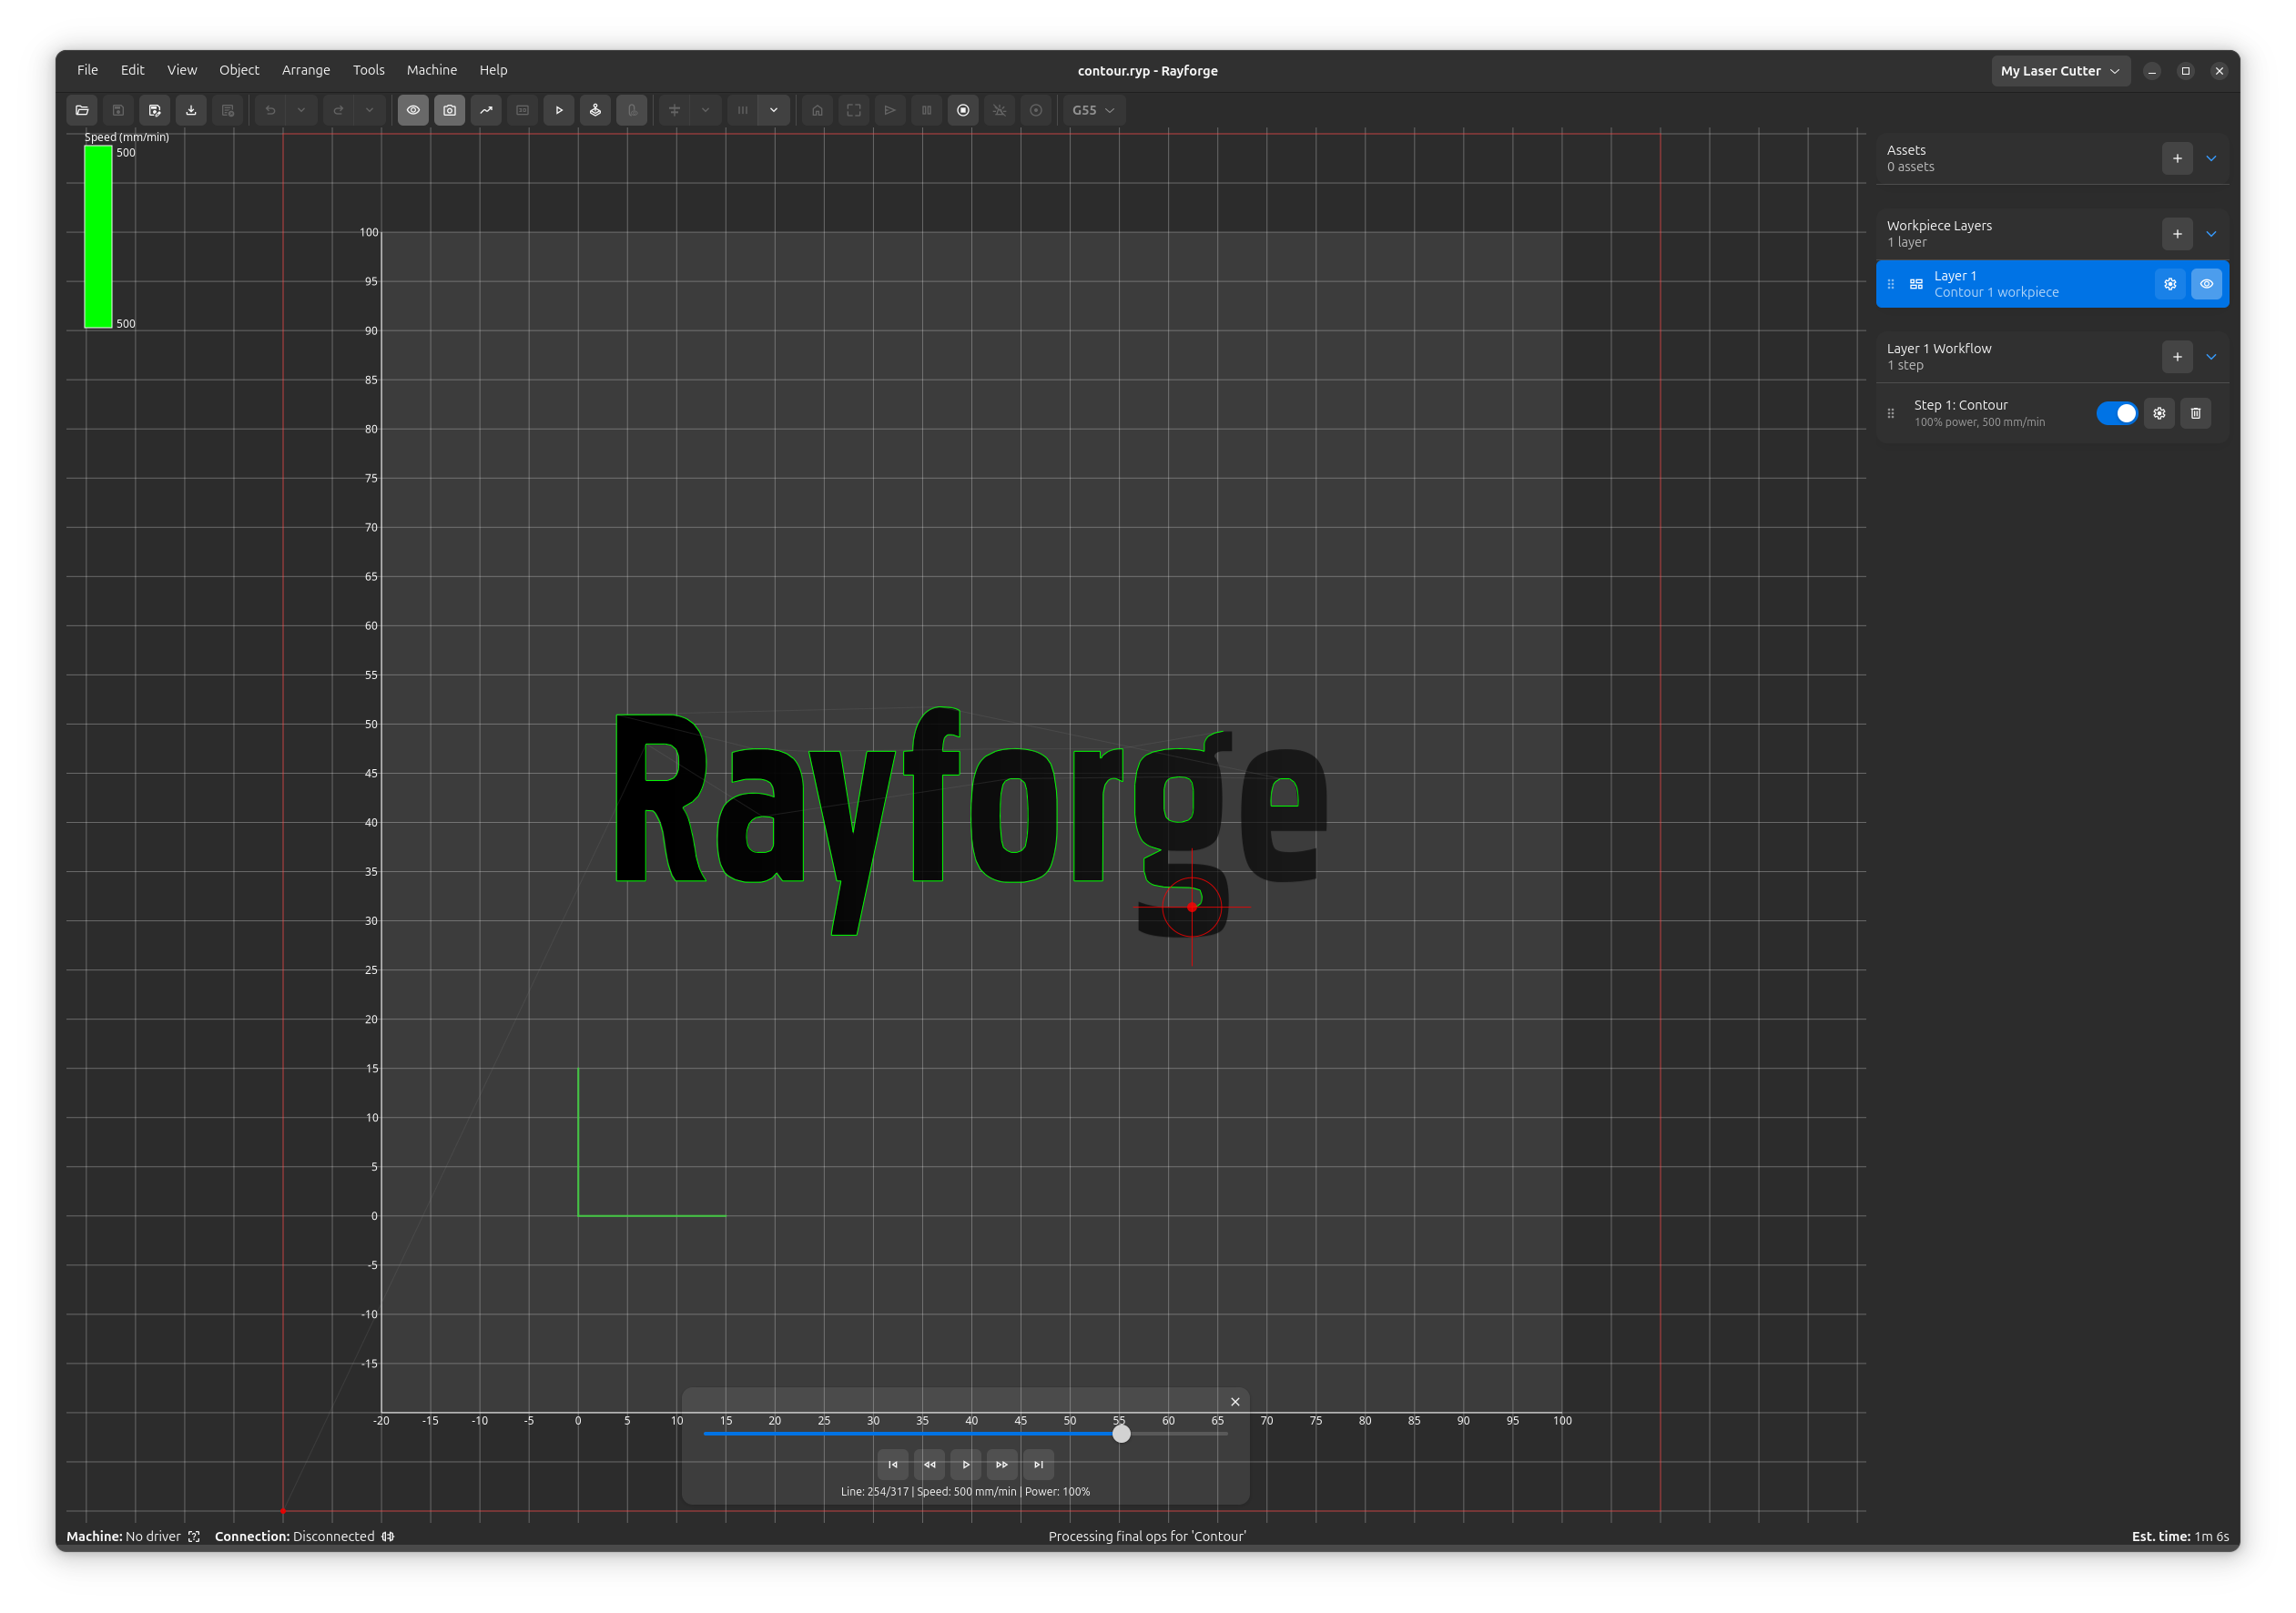This screenshot has width=2296, height=1613.
Task: Open the Arrange menu
Action: 305,70
